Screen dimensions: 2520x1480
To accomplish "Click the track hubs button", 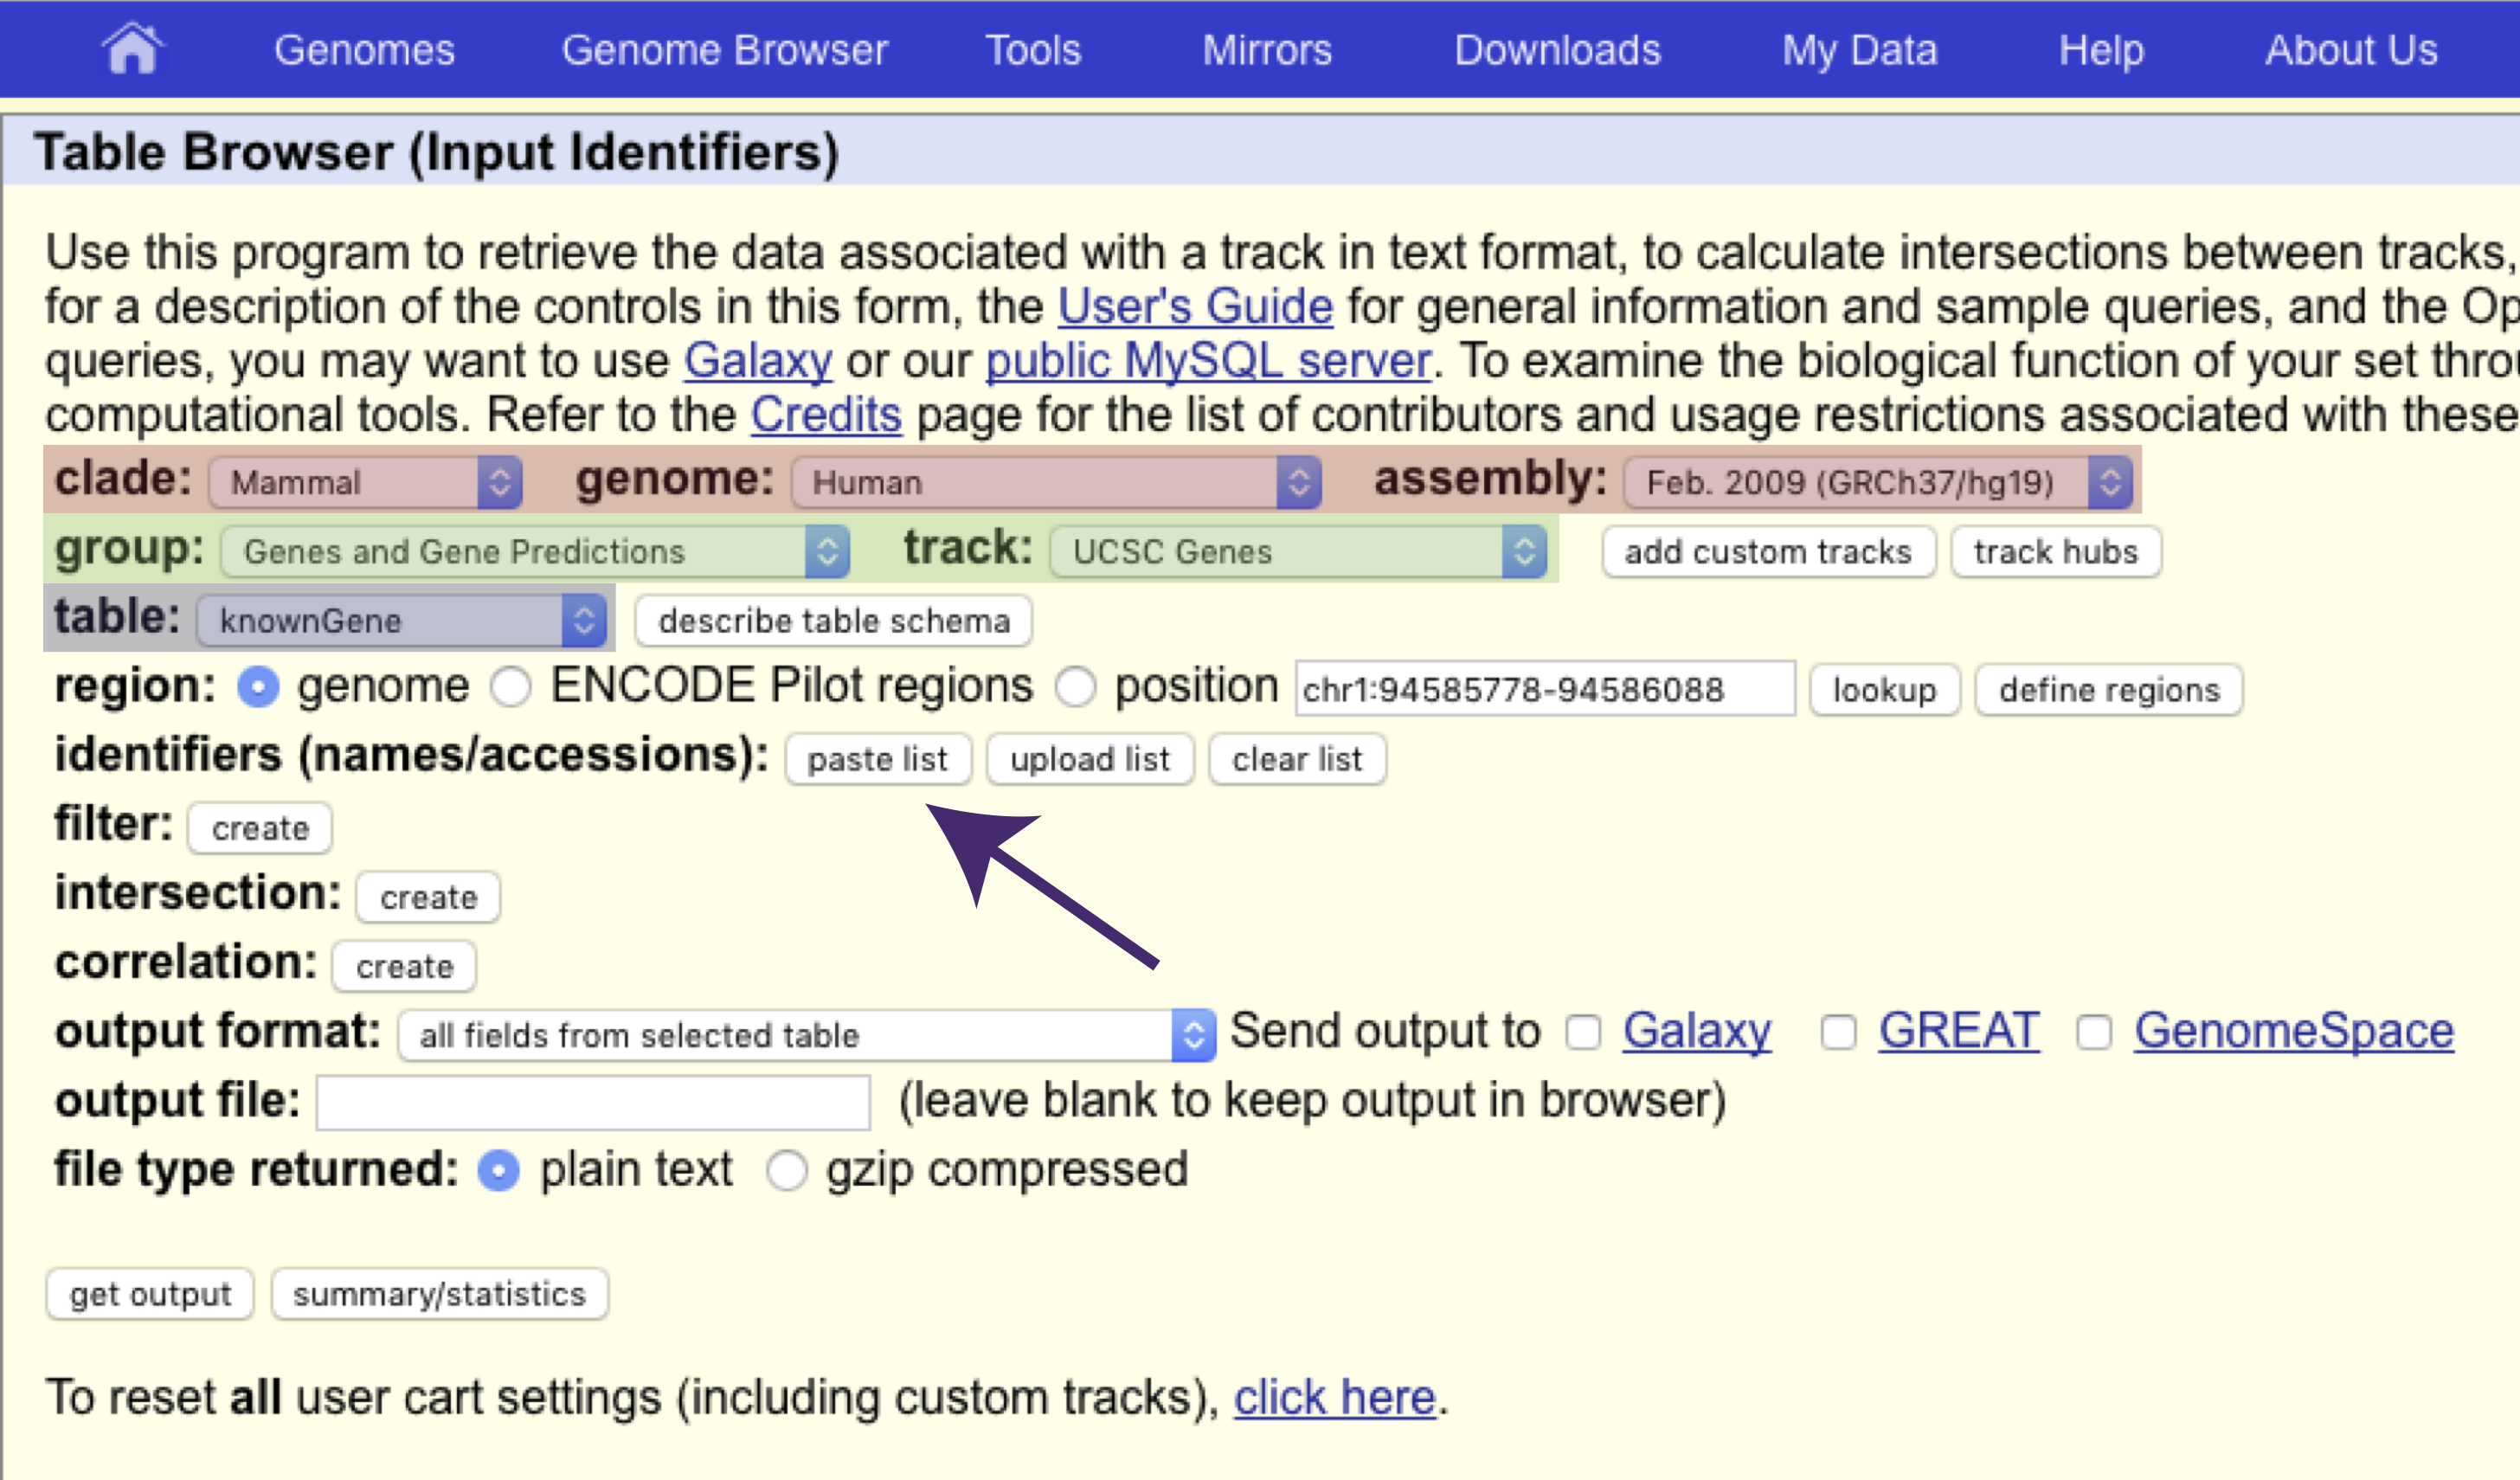I will tap(2055, 551).
